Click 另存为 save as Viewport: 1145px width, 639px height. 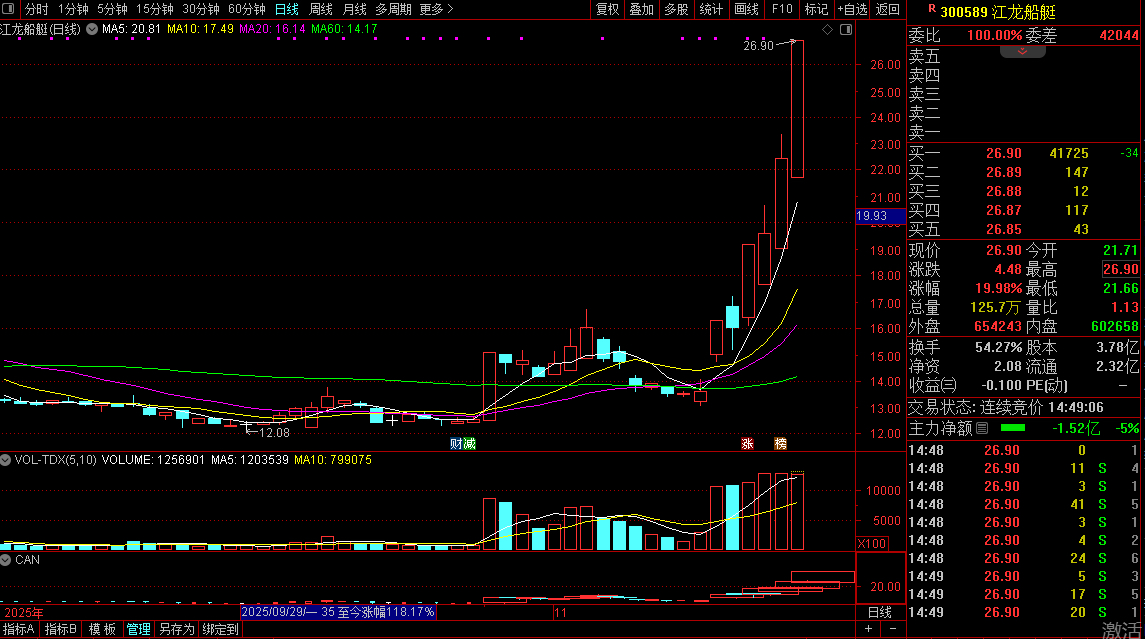tap(177, 630)
